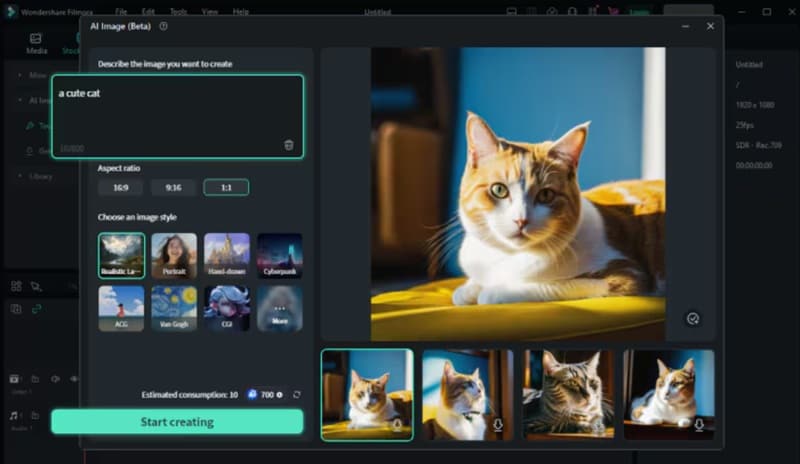
Task: Select the 16:9 aspect ratio
Action: [x=120, y=187]
